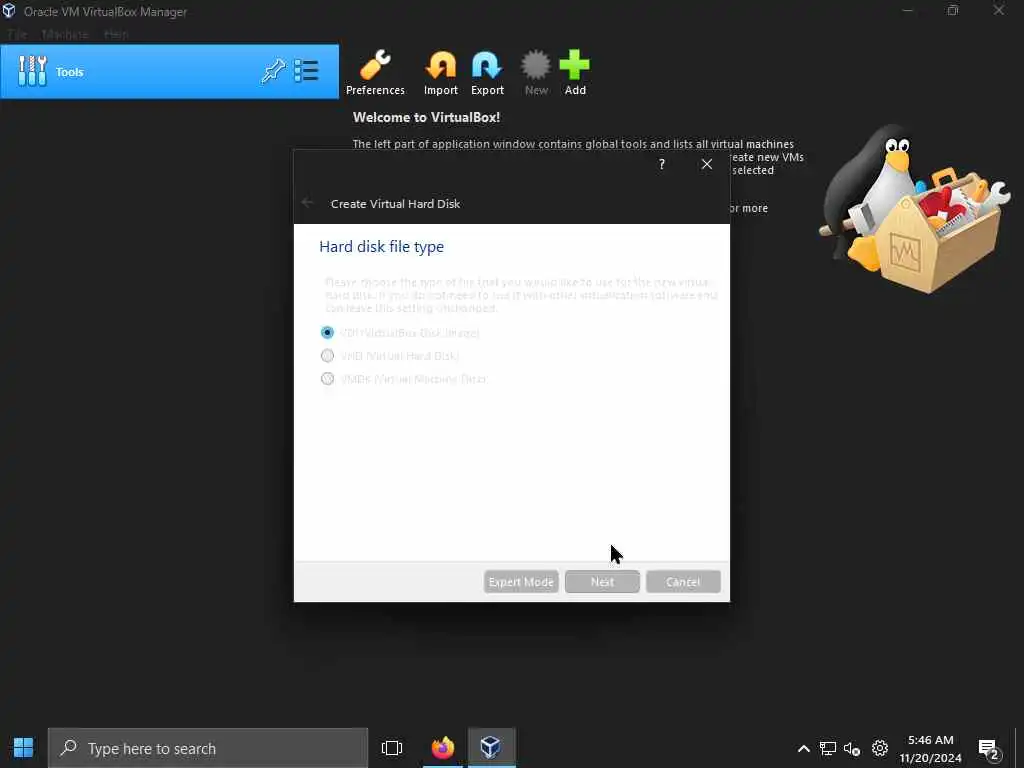
Task: Click the Next button
Action: 602,582
